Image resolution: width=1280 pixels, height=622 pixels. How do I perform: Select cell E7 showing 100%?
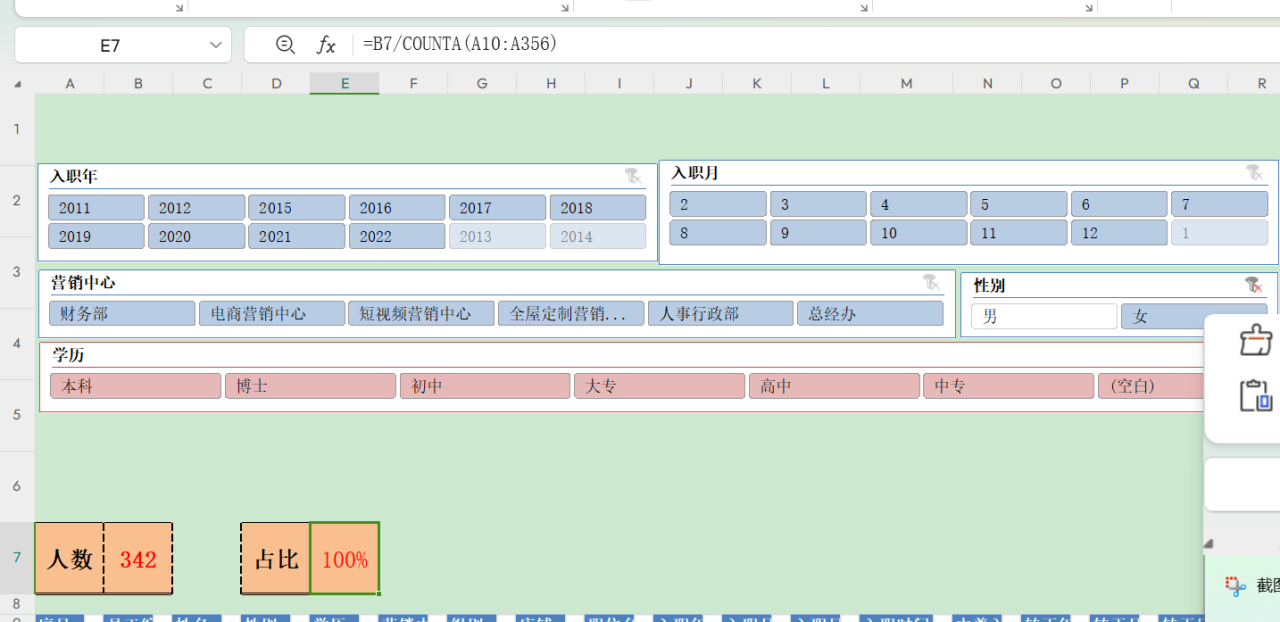pos(345,559)
